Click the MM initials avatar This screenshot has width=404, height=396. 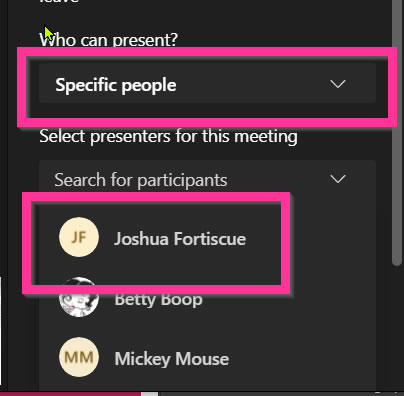tap(79, 357)
